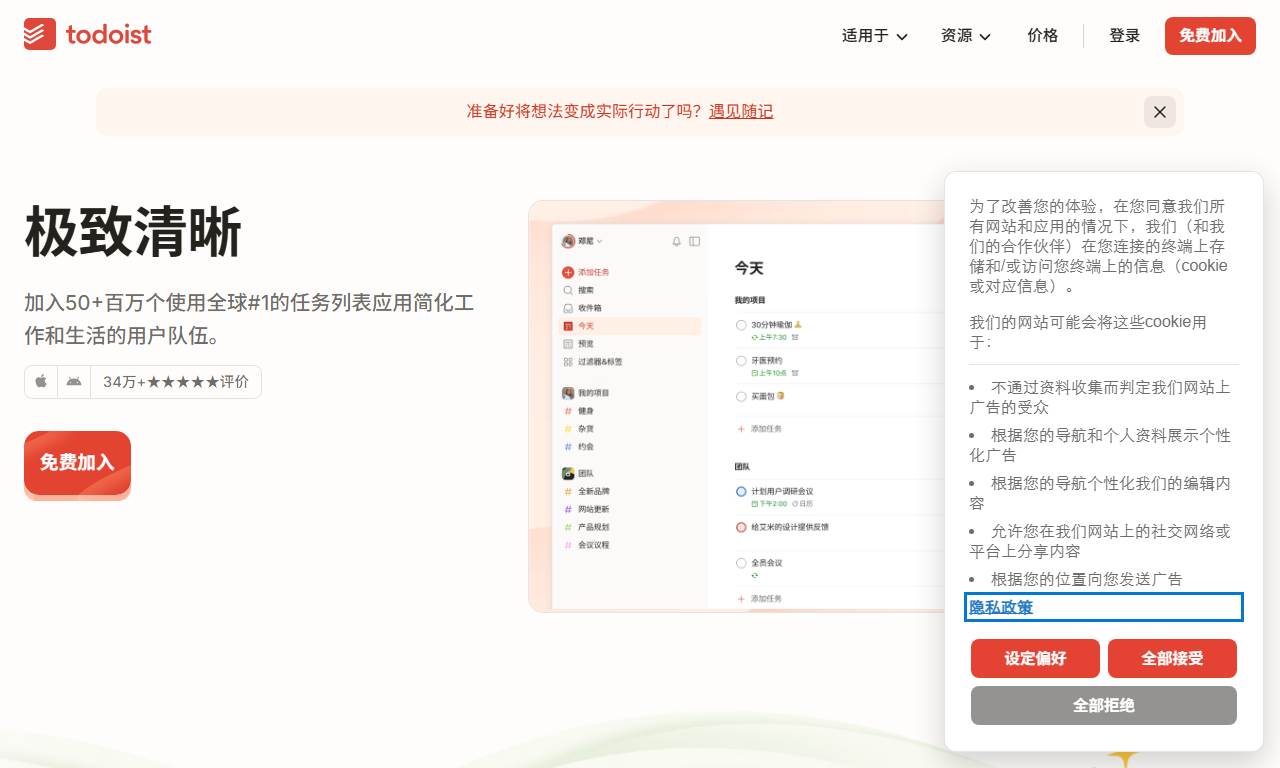
Task: Click the notification bell icon in preview
Action: 676,241
